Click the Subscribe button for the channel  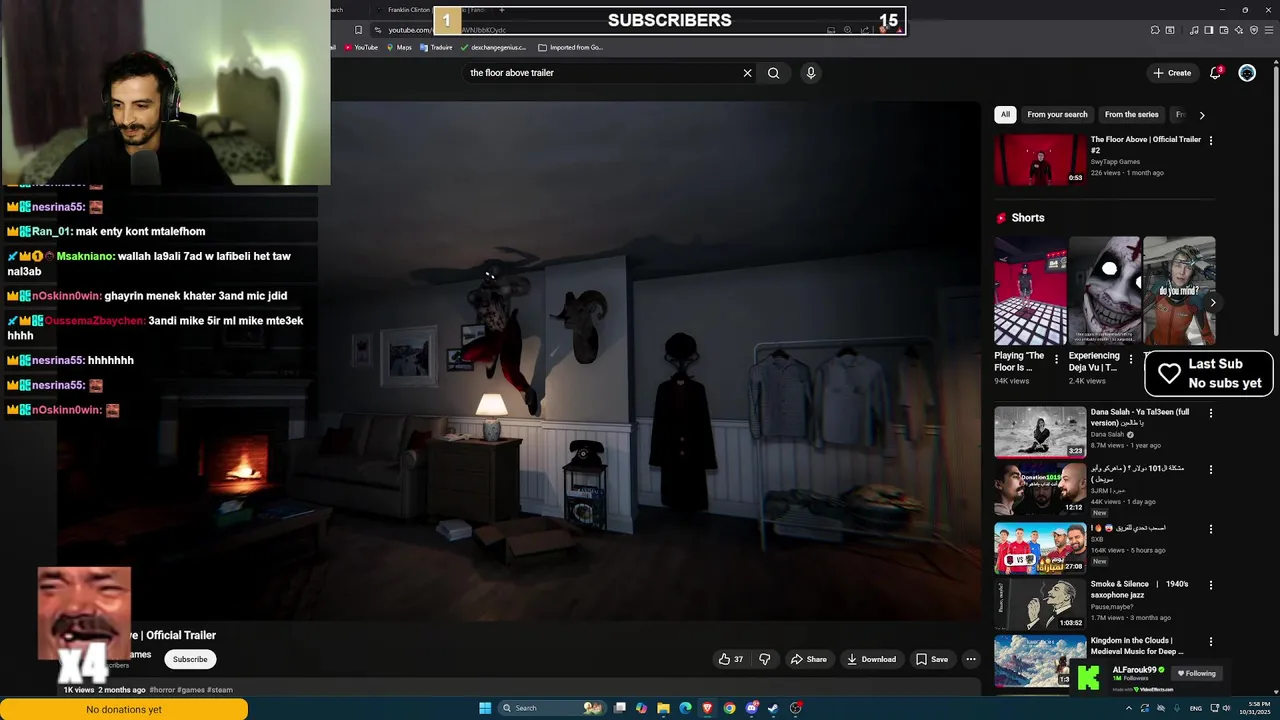[190, 659]
